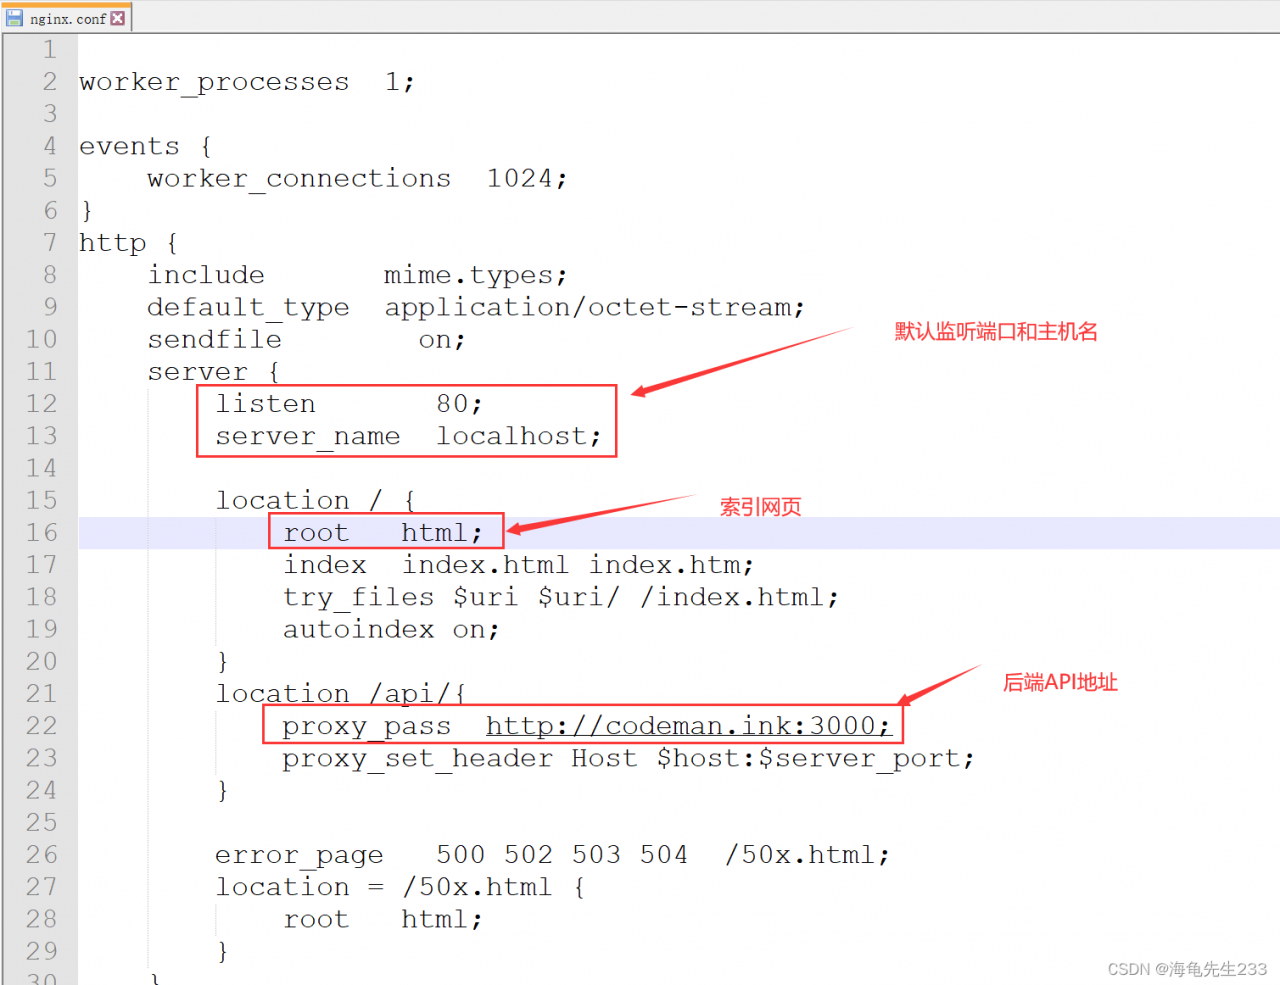The width and height of the screenshot is (1280, 985).
Task: Click the 'http {' line
Action: [x=129, y=243]
